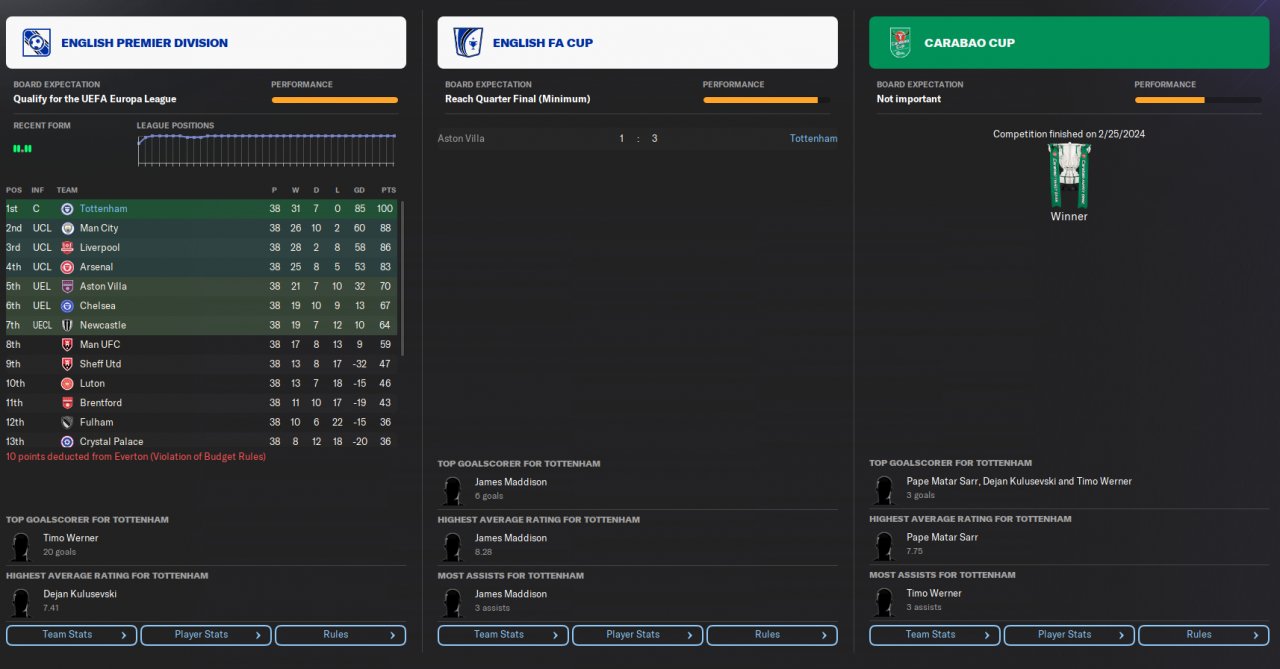
Task: Click the league positions graph
Action: pos(266,149)
